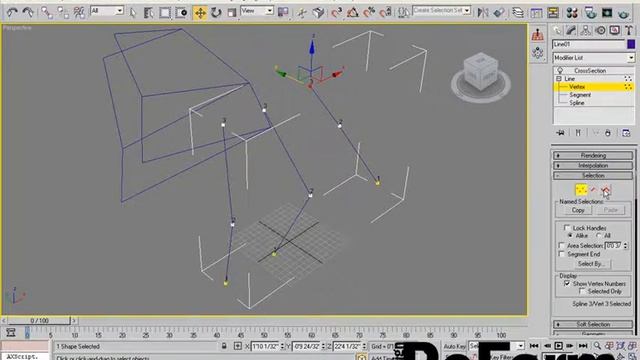Screen dimensions: 640x360
Task: Click the Use Pivot Point Center icon
Action: [283, 13]
